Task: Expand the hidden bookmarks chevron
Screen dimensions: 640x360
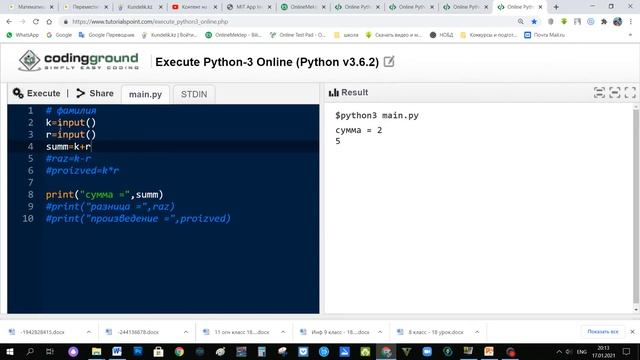Action: 630,35
